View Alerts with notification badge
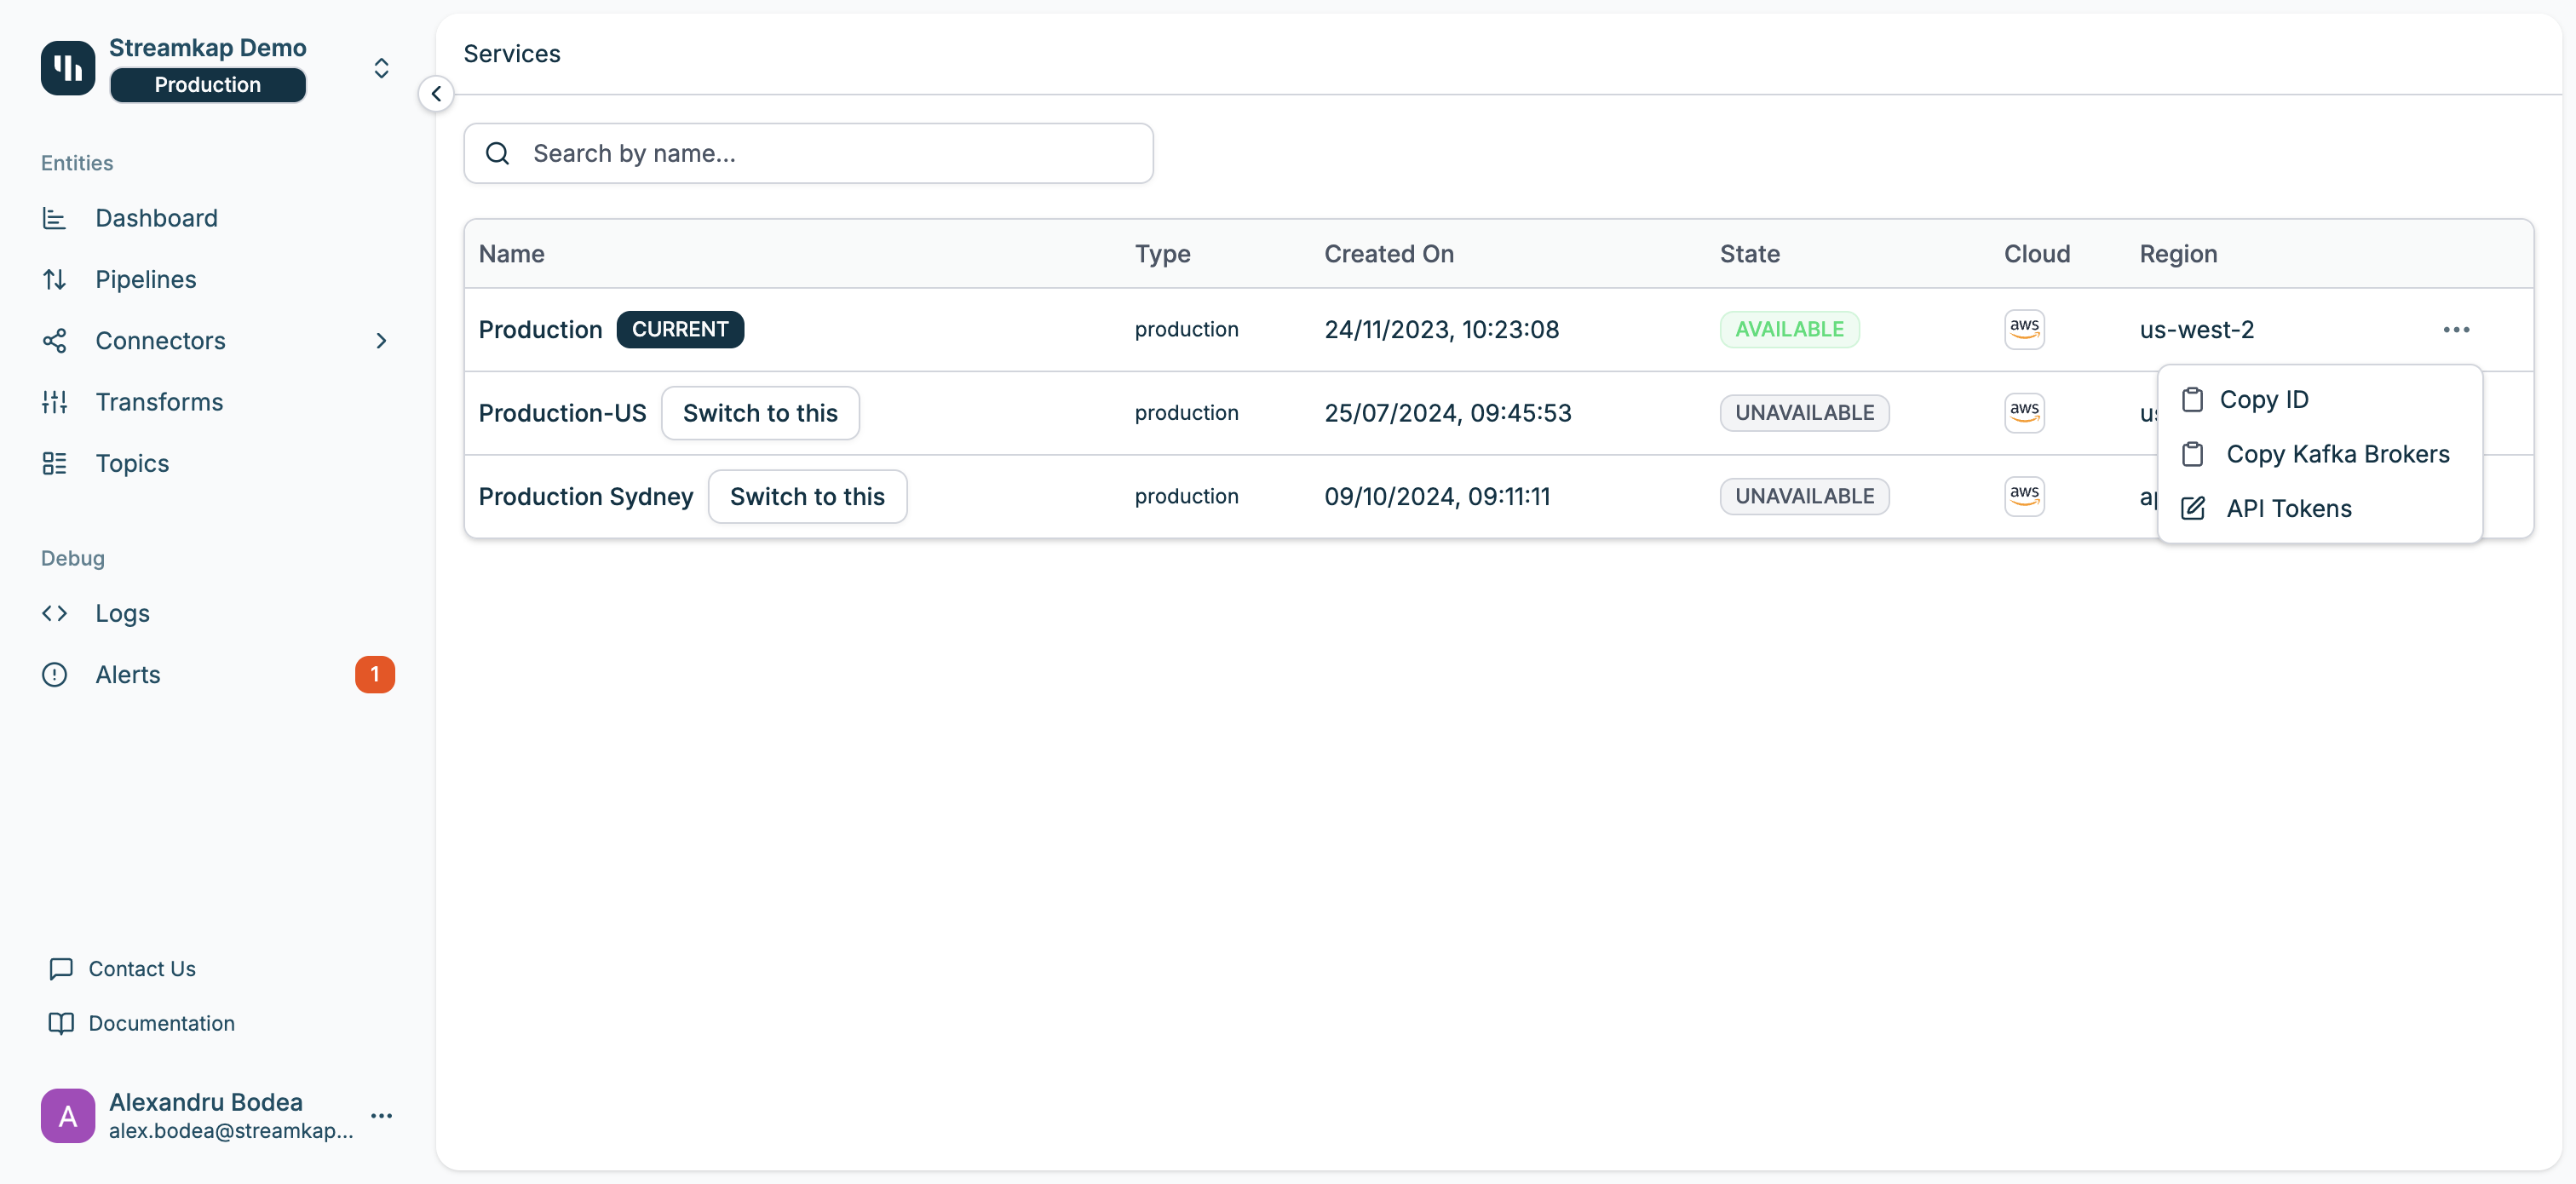The width and height of the screenshot is (2576, 1184). tap(127, 675)
